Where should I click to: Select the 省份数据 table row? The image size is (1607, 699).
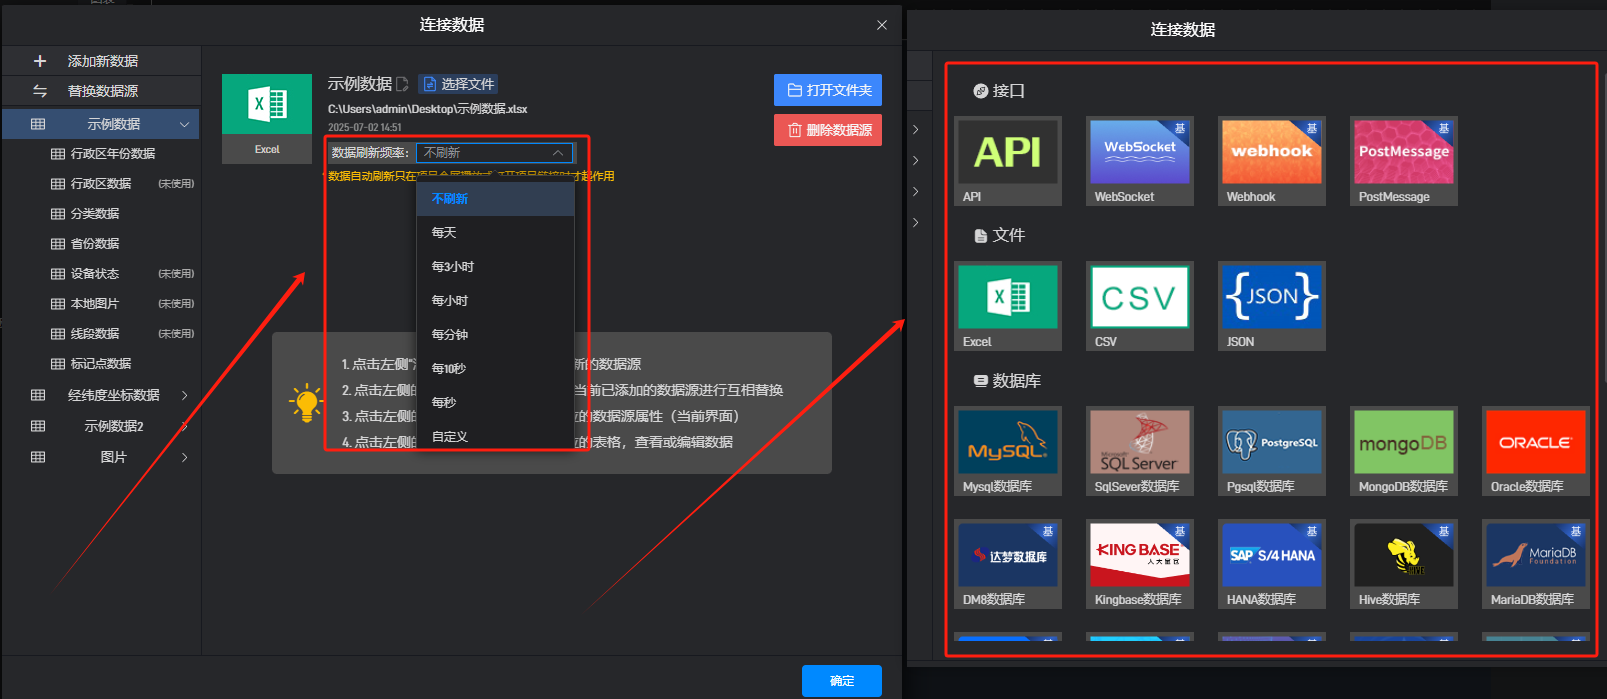point(102,244)
